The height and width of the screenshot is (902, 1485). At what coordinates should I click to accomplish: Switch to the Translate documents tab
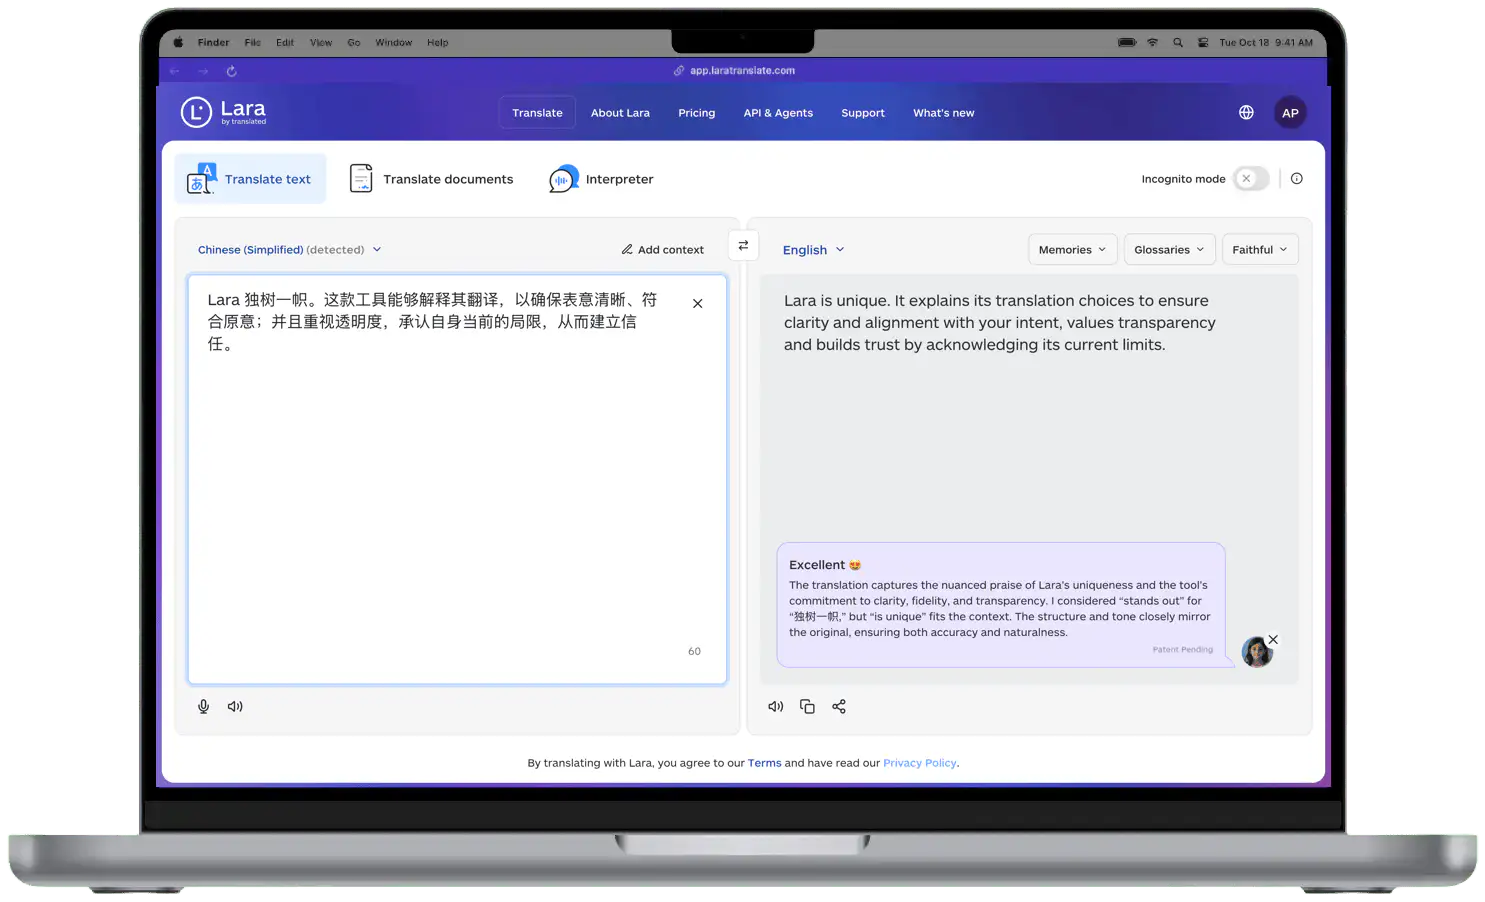tap(431, 180)
